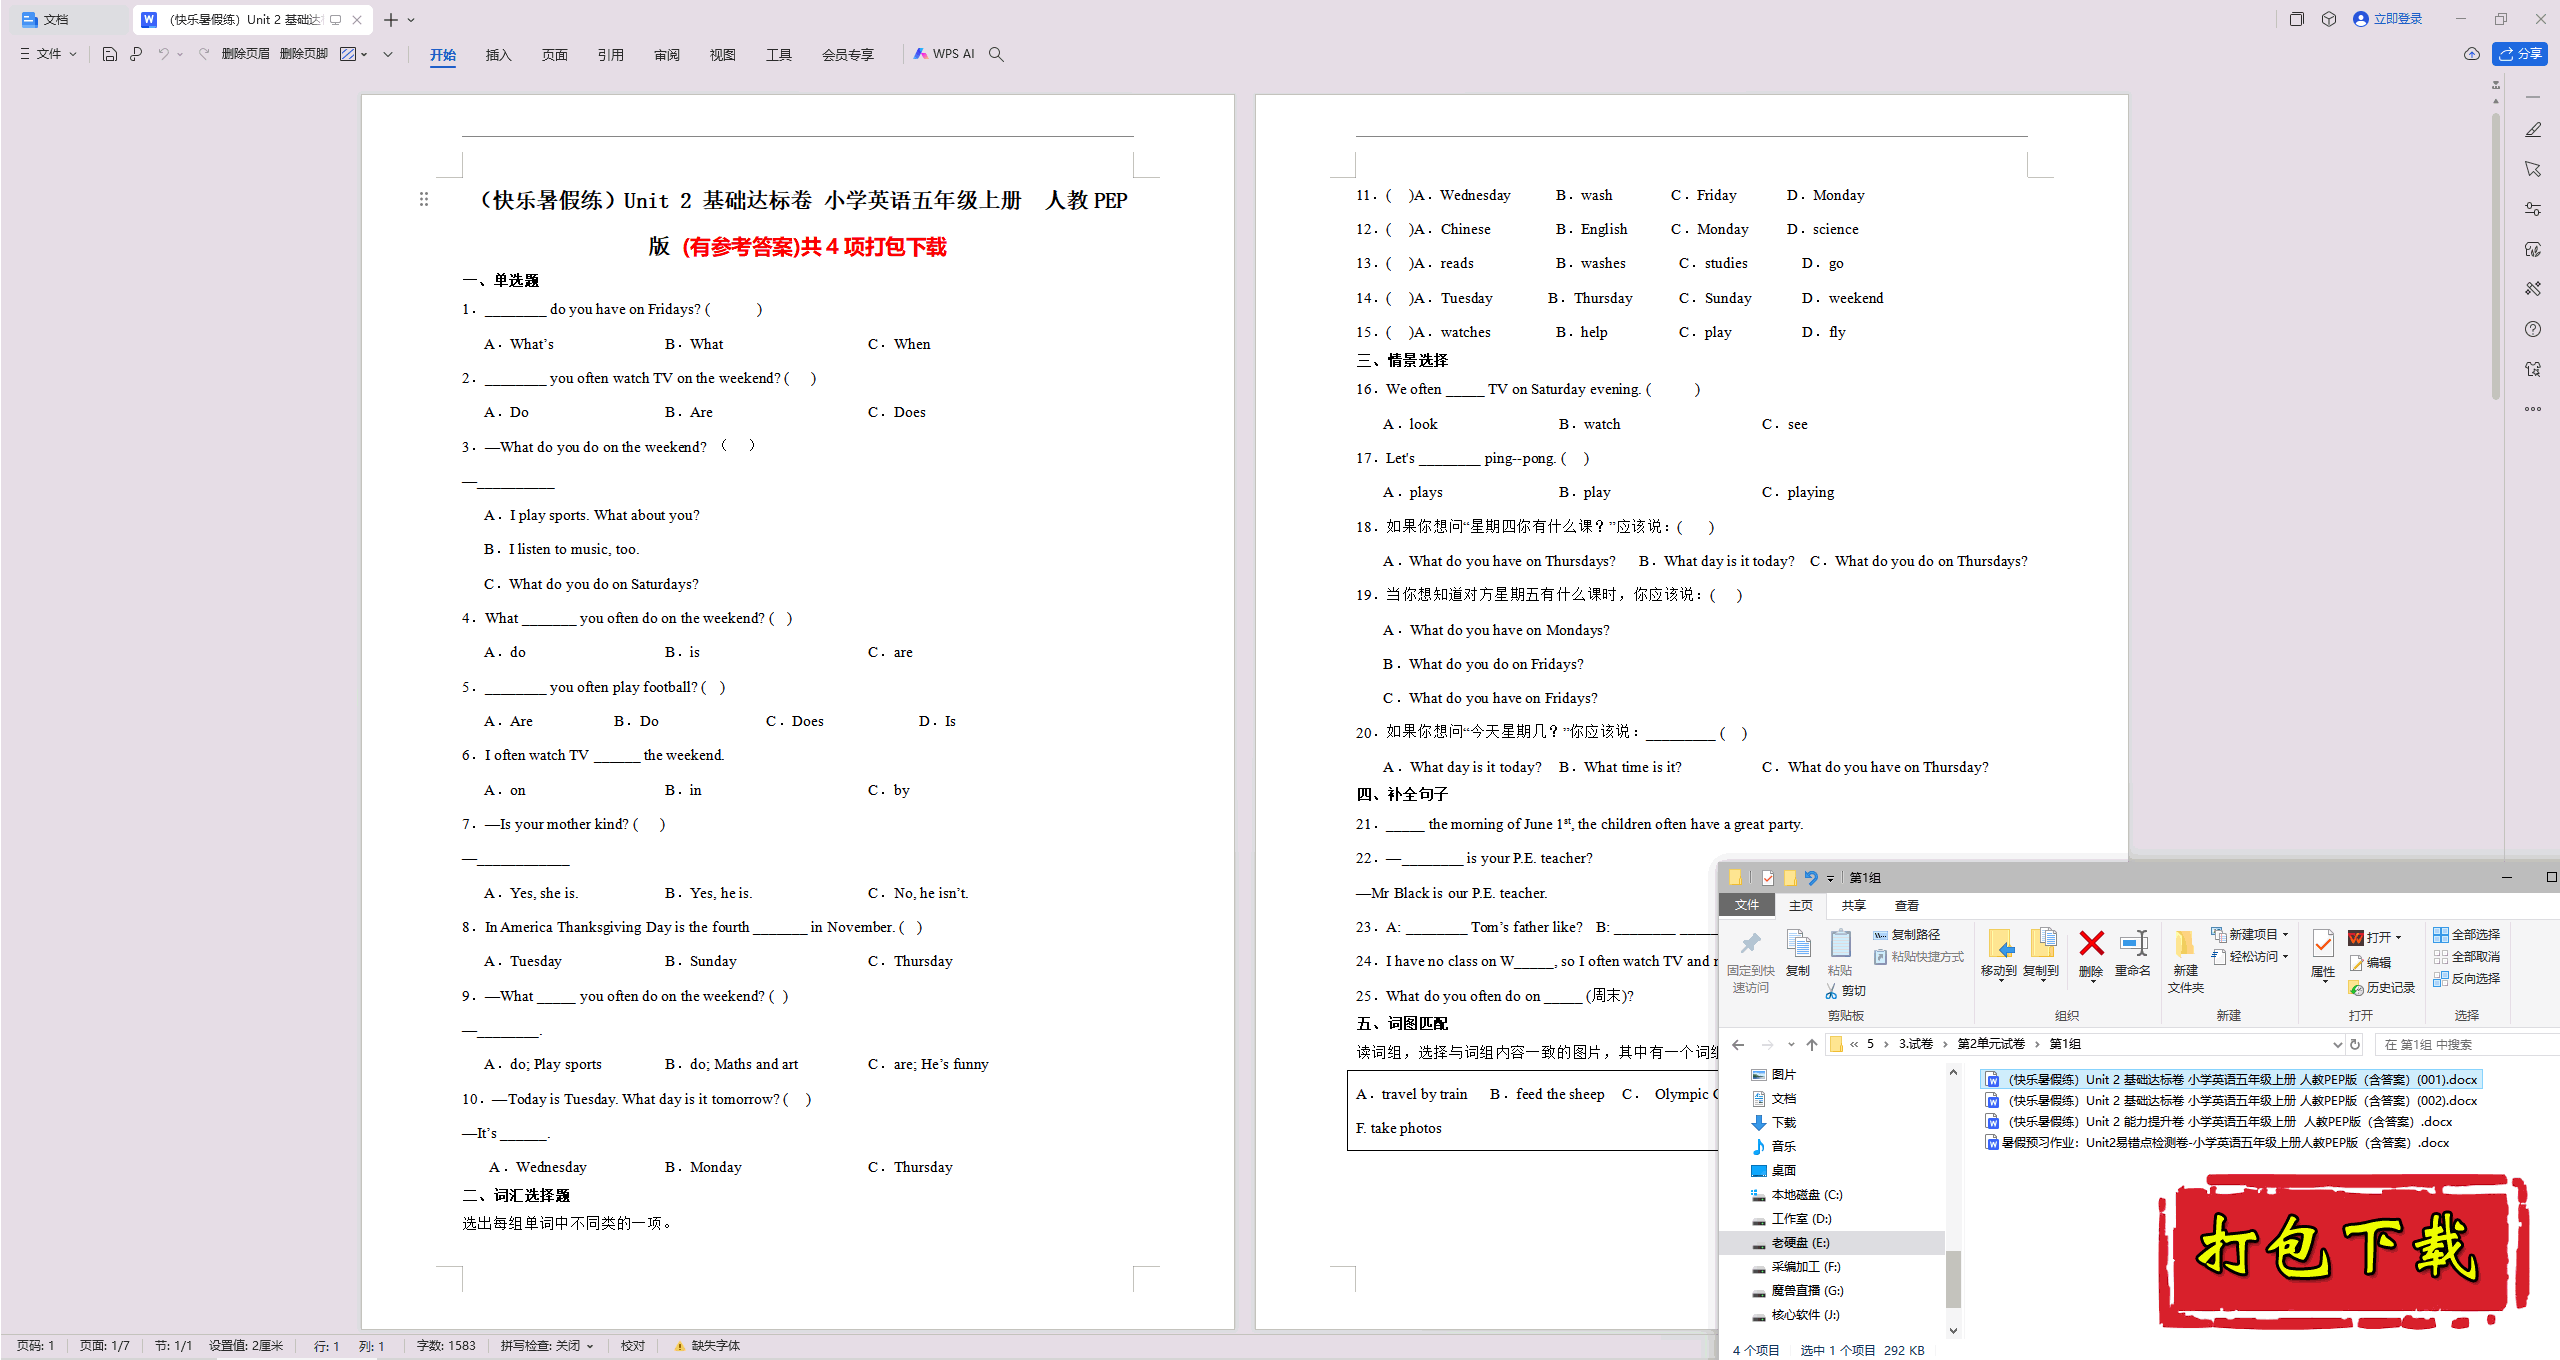The image size is (2560, 1360).
Task: Switch to the Explorer Share tab
Action: [x=1854, y=905]
